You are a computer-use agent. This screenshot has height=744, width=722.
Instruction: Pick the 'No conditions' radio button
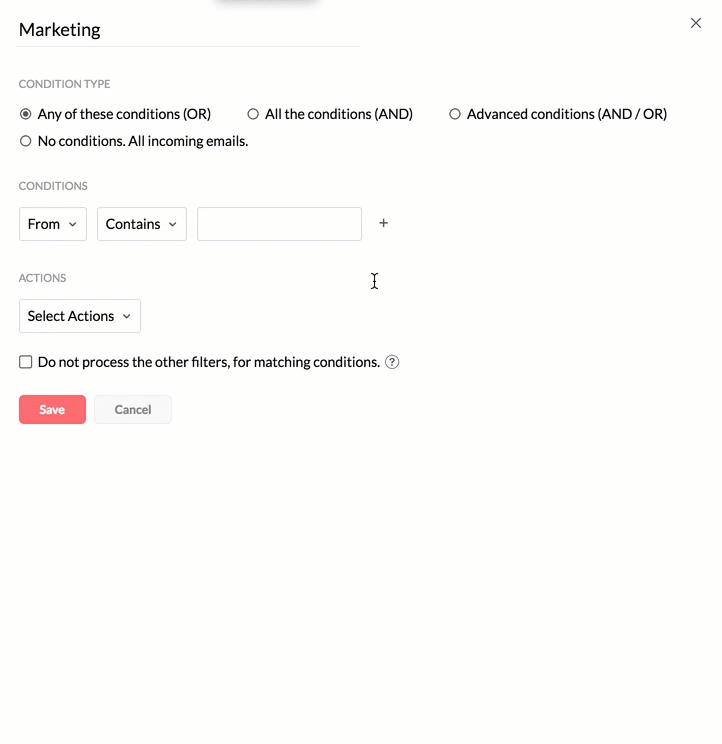[26, 141]
